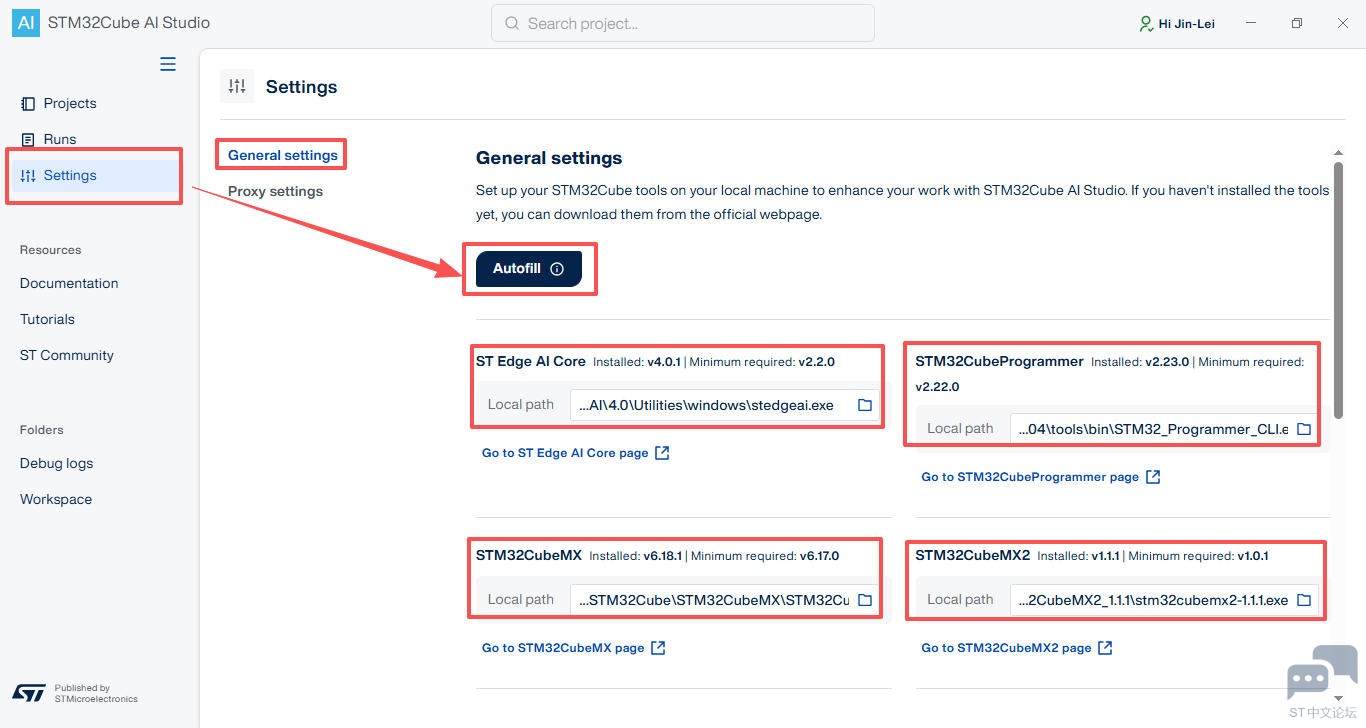Open the Debug logs folder
1366x728 pixels.
pos(56,463)
